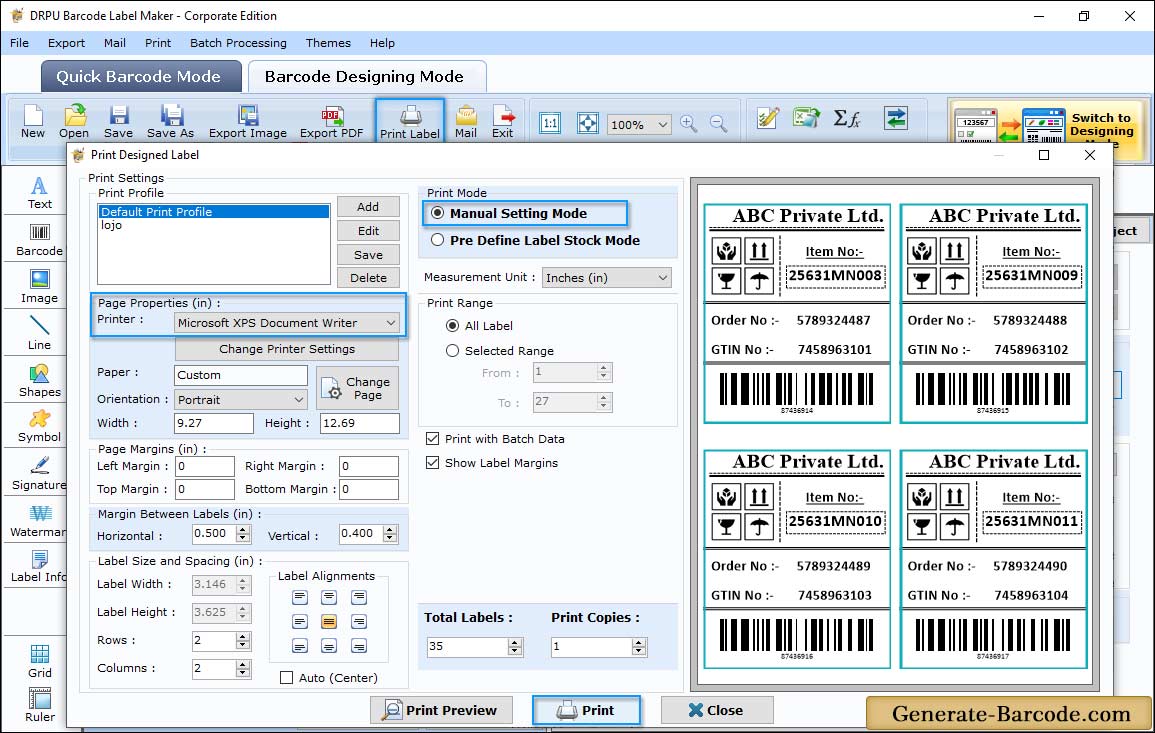
Task: Adjust the Columns spinner arrows
Action: [243, 668]
